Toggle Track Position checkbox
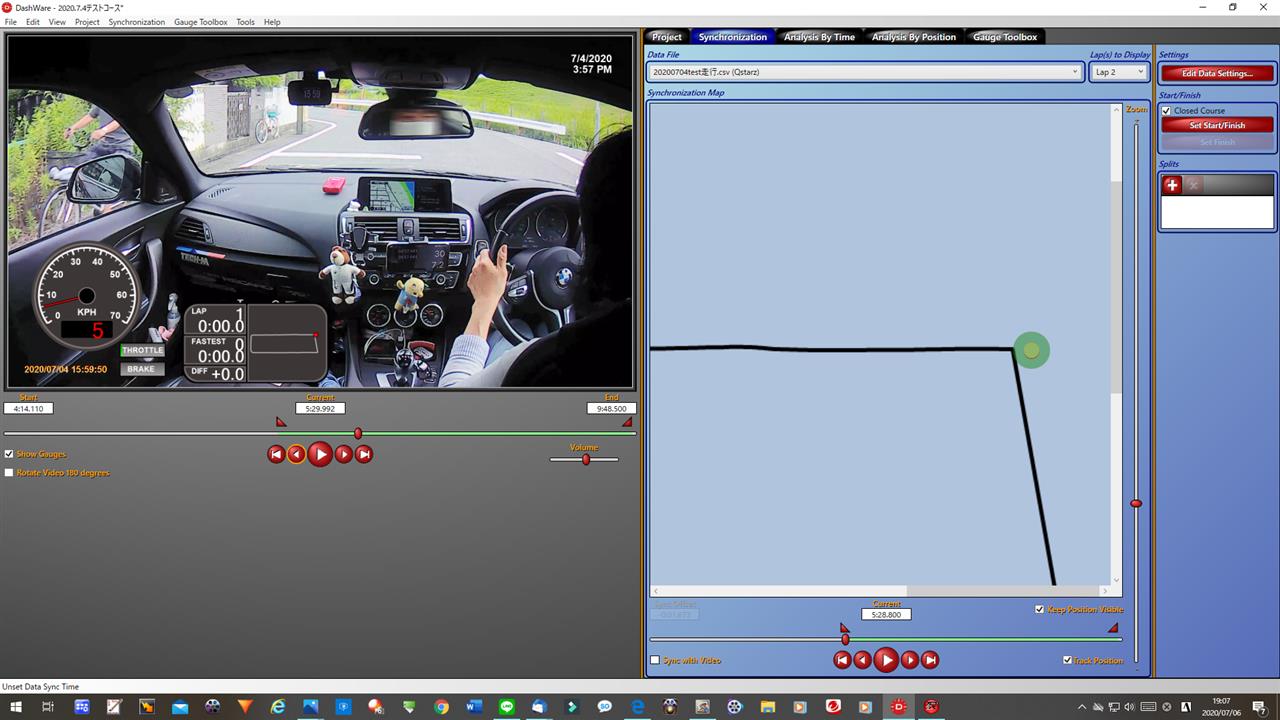Viewport: 1280px width, 720px height. click(x=1067, y=660)
